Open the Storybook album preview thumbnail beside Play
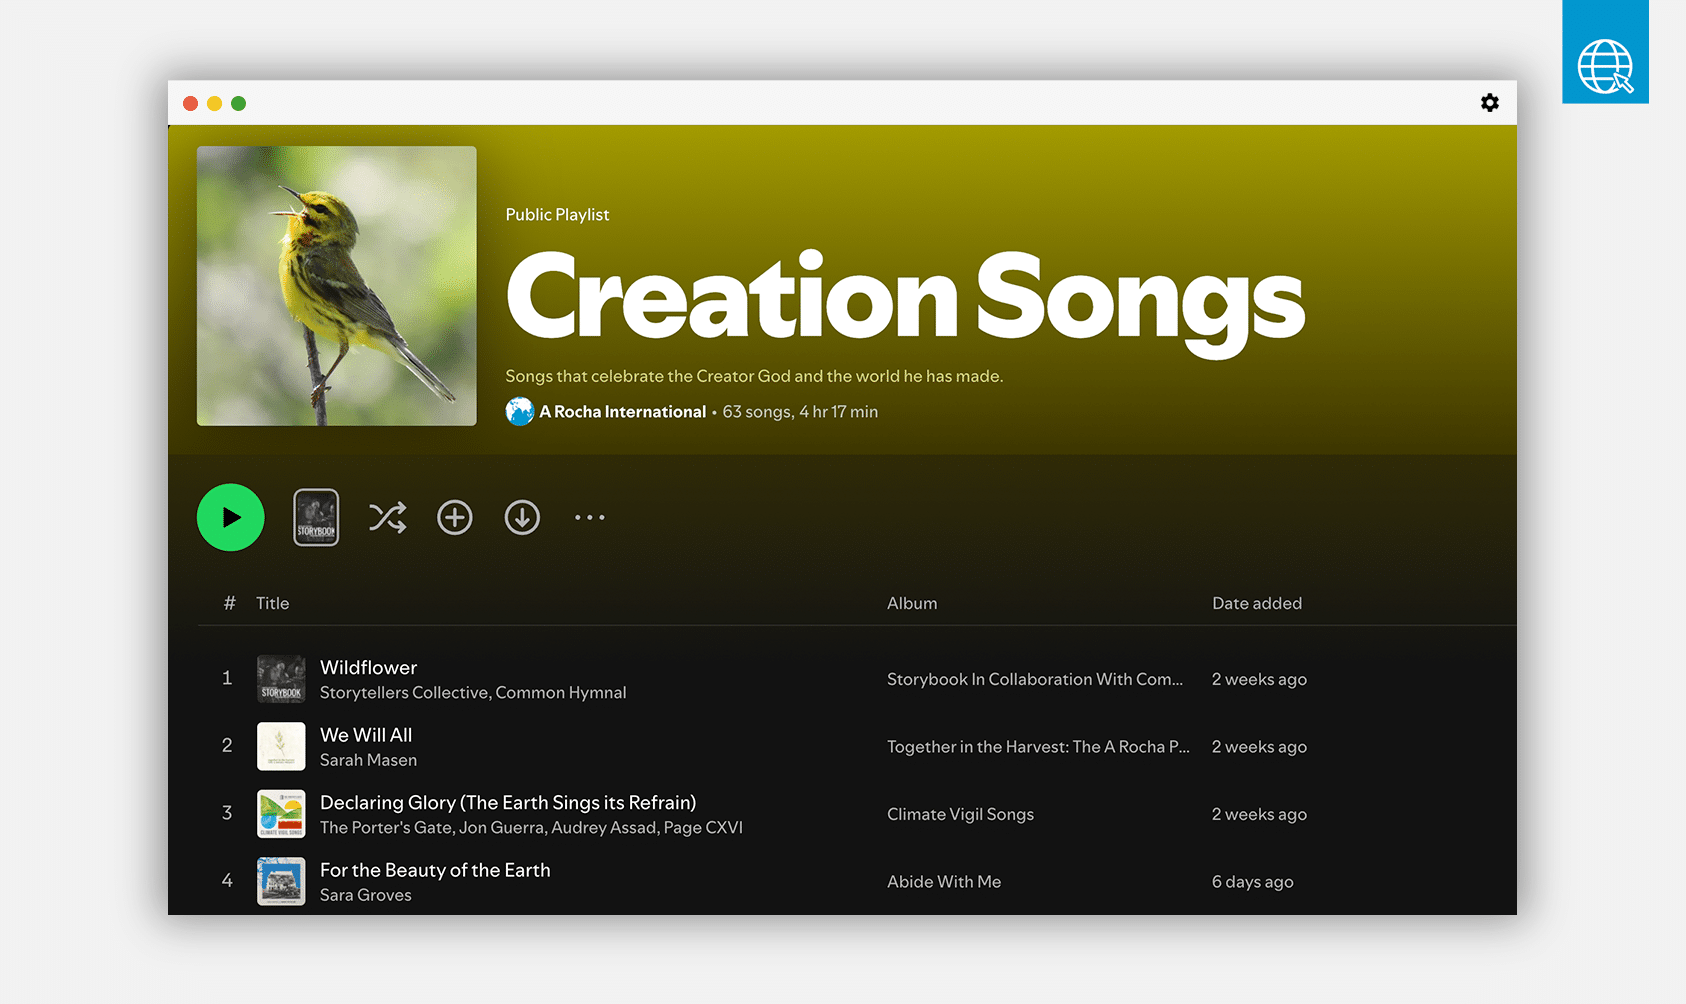This screenshot has width=1686, height=1004. tap(316, 517)
